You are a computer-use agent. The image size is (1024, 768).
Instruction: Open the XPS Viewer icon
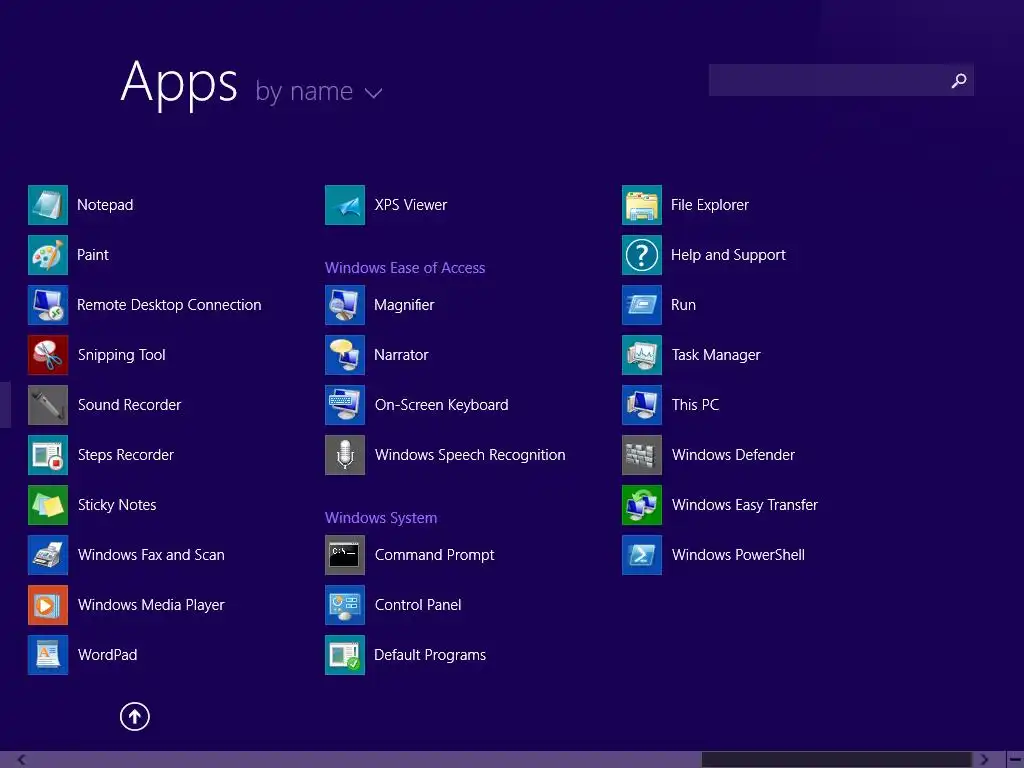[345, 205]
